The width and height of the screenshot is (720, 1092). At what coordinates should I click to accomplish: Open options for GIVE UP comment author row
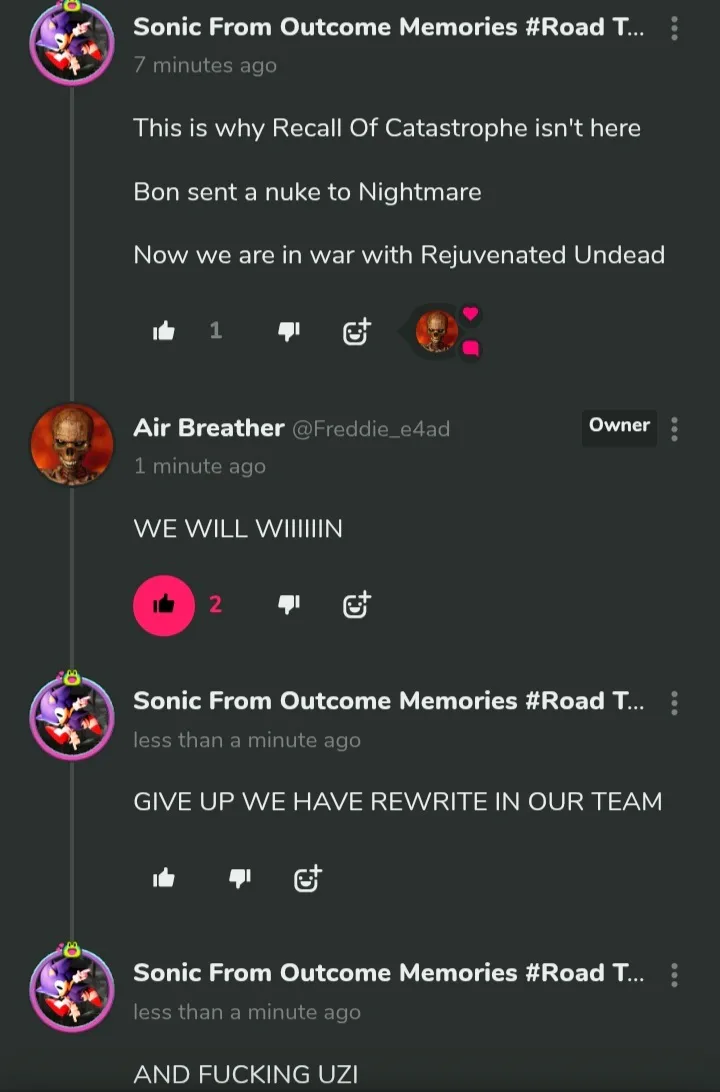[x=674, y=703]
